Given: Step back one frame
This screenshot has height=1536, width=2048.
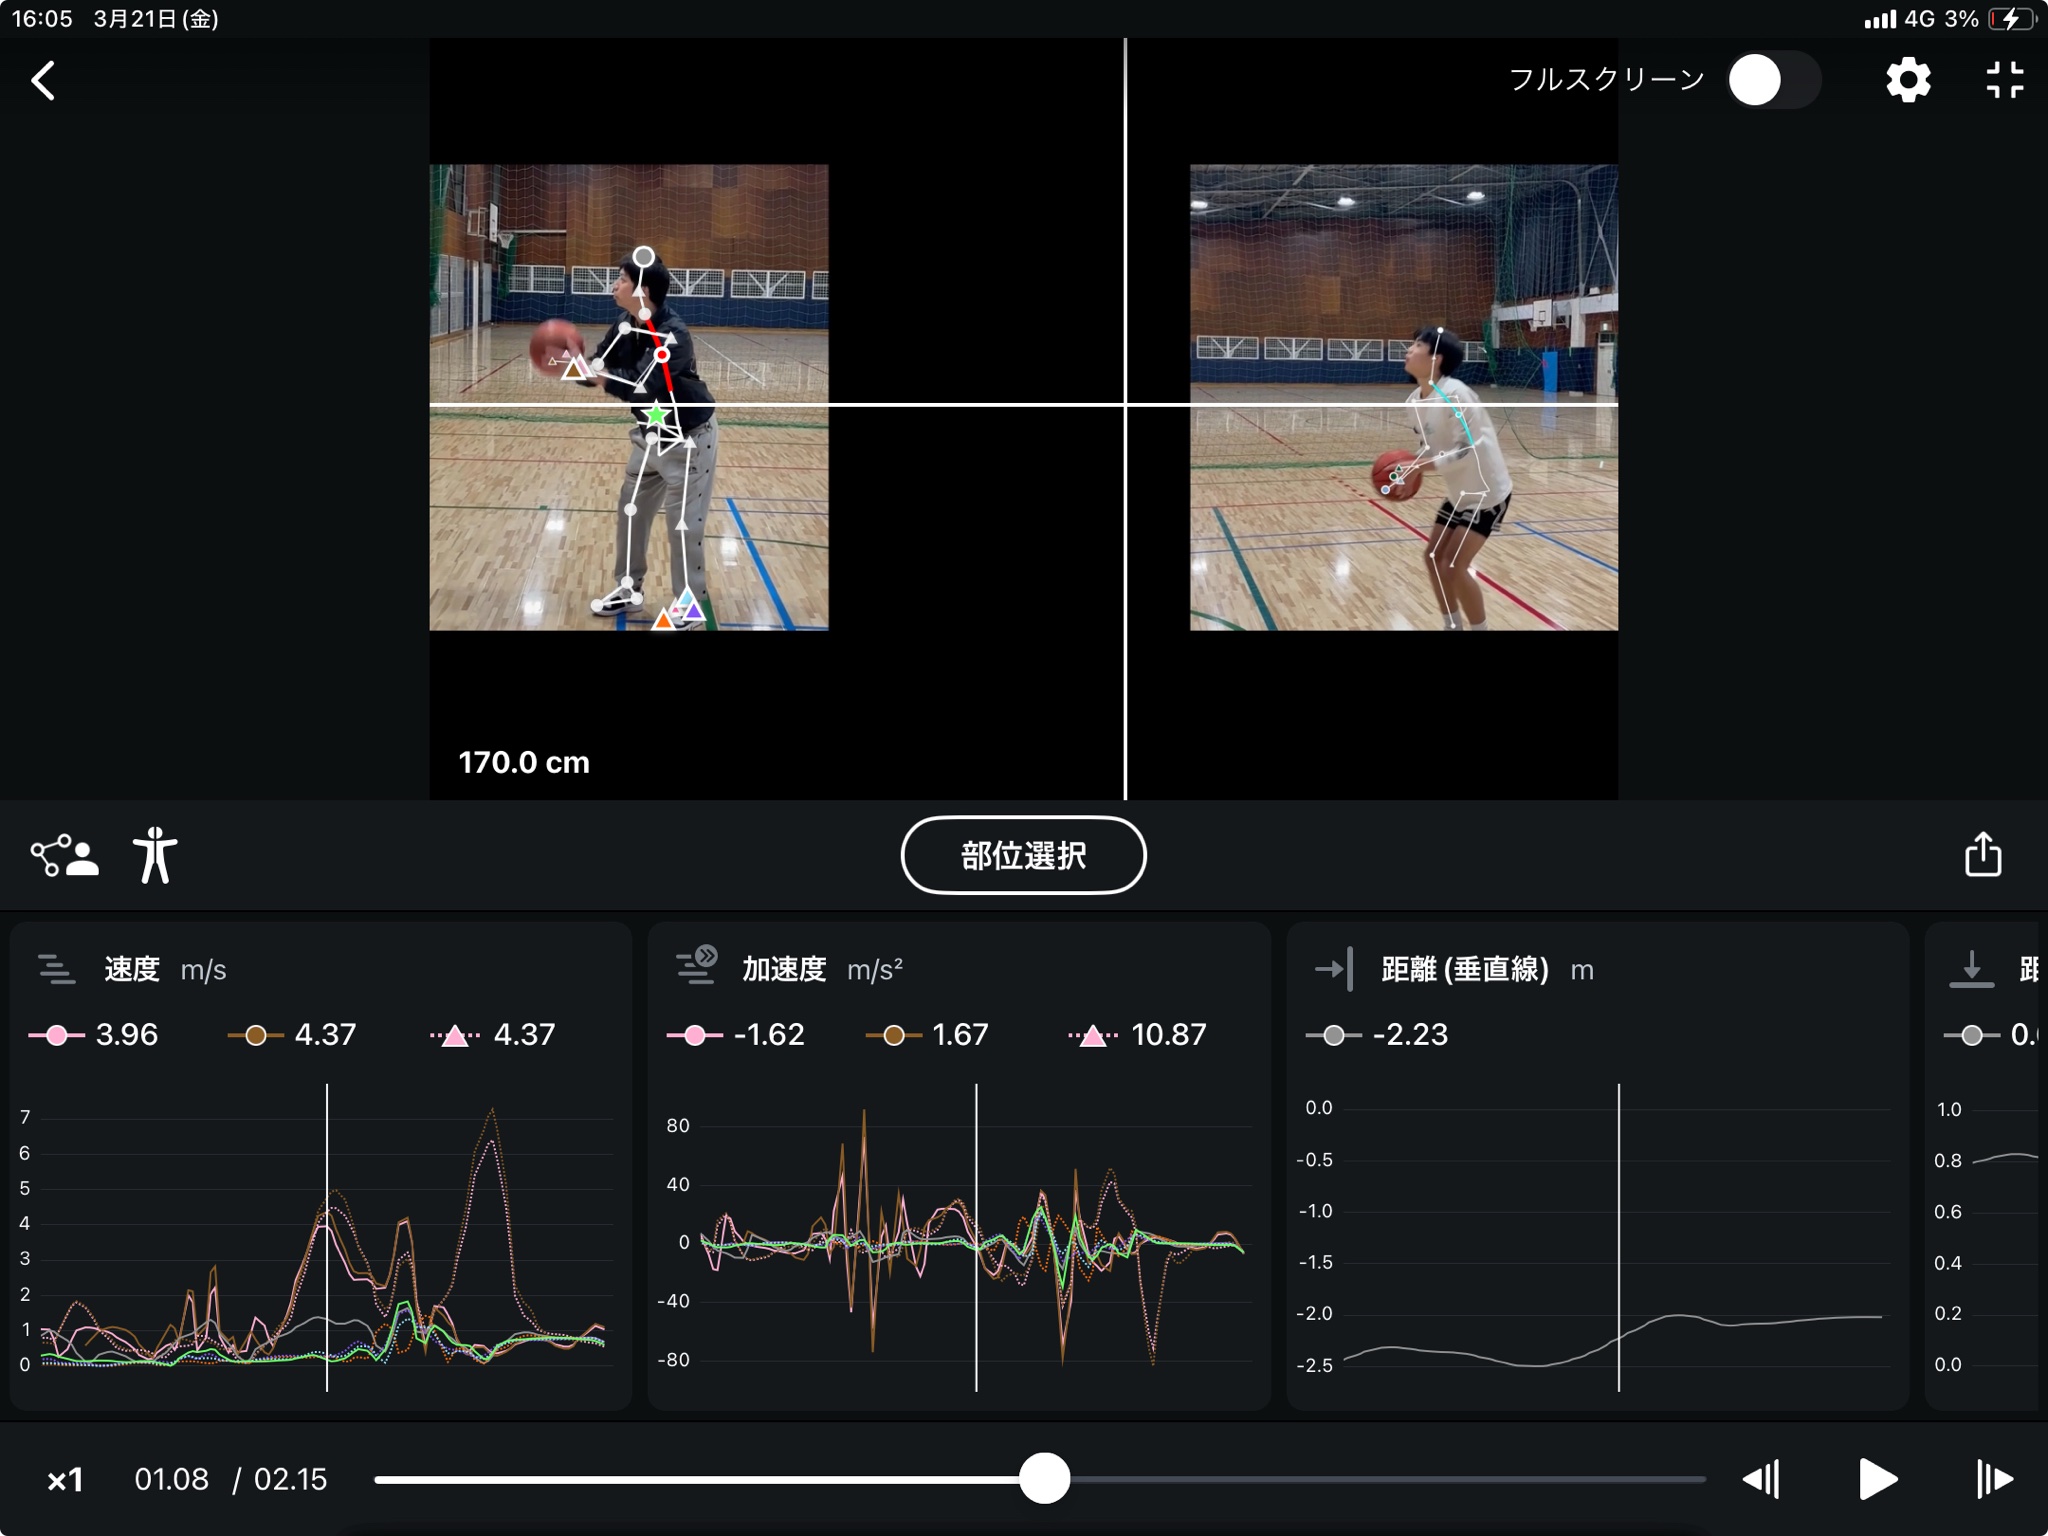Looking at the screenshot, I should click(1761, 1479).
